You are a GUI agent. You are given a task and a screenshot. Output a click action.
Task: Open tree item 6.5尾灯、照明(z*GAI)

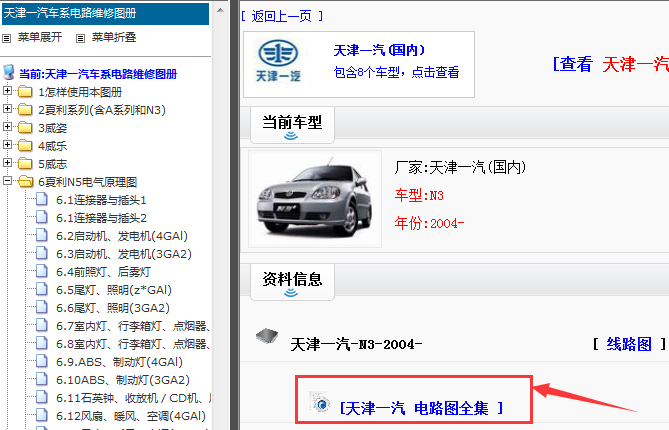coord(114,290)
